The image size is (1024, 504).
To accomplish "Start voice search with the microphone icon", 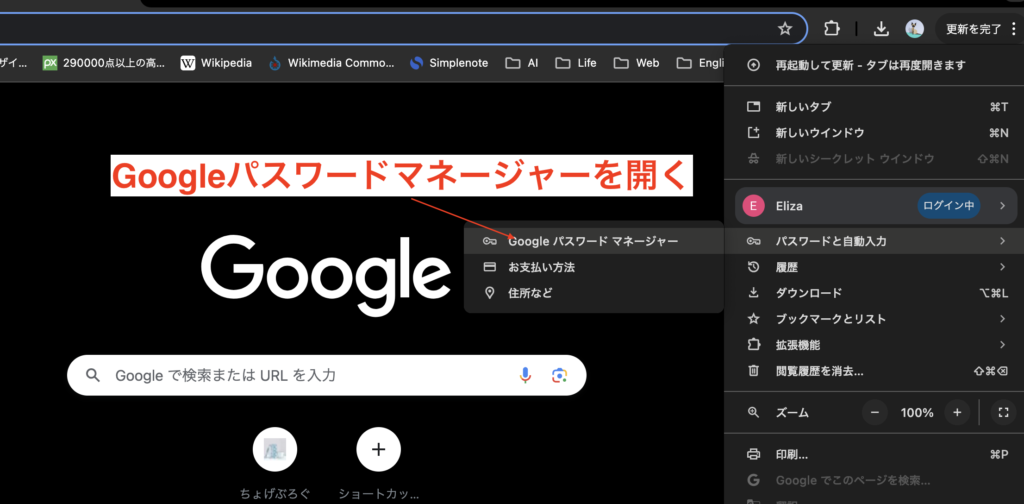I will 525,375.
